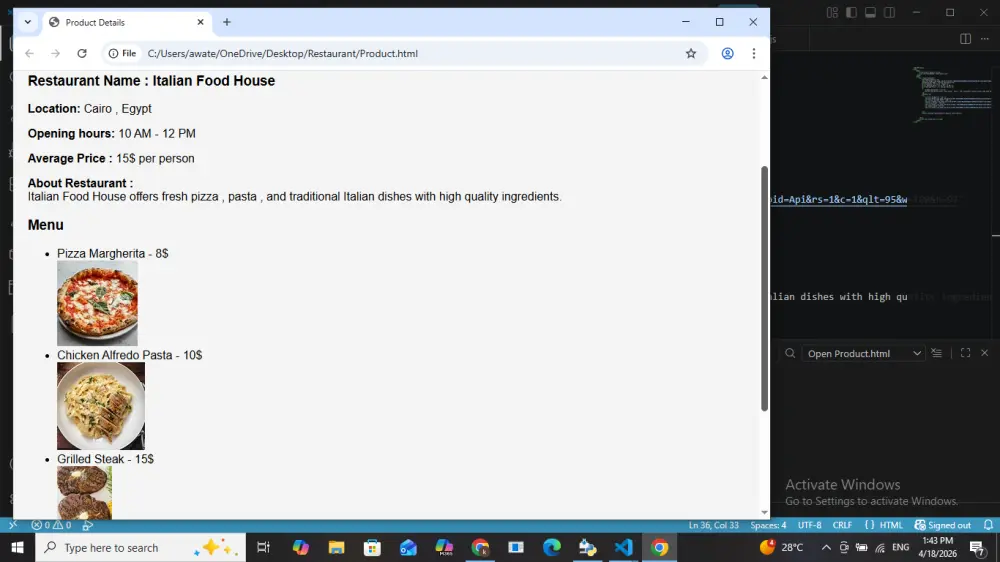Open Chrome's three-dot menu
This screenshot has width=1000, height=562.
(754, 54)
